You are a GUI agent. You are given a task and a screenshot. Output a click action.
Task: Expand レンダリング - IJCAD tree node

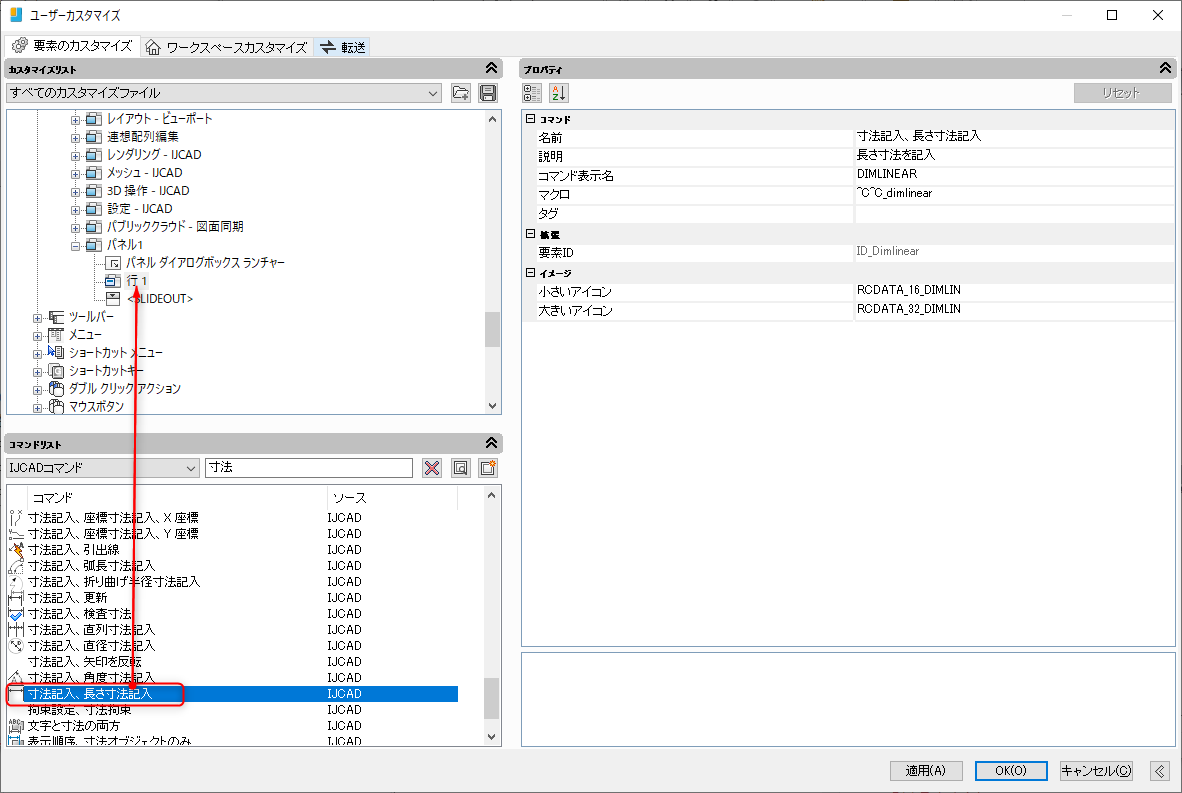tap(75, 156)
